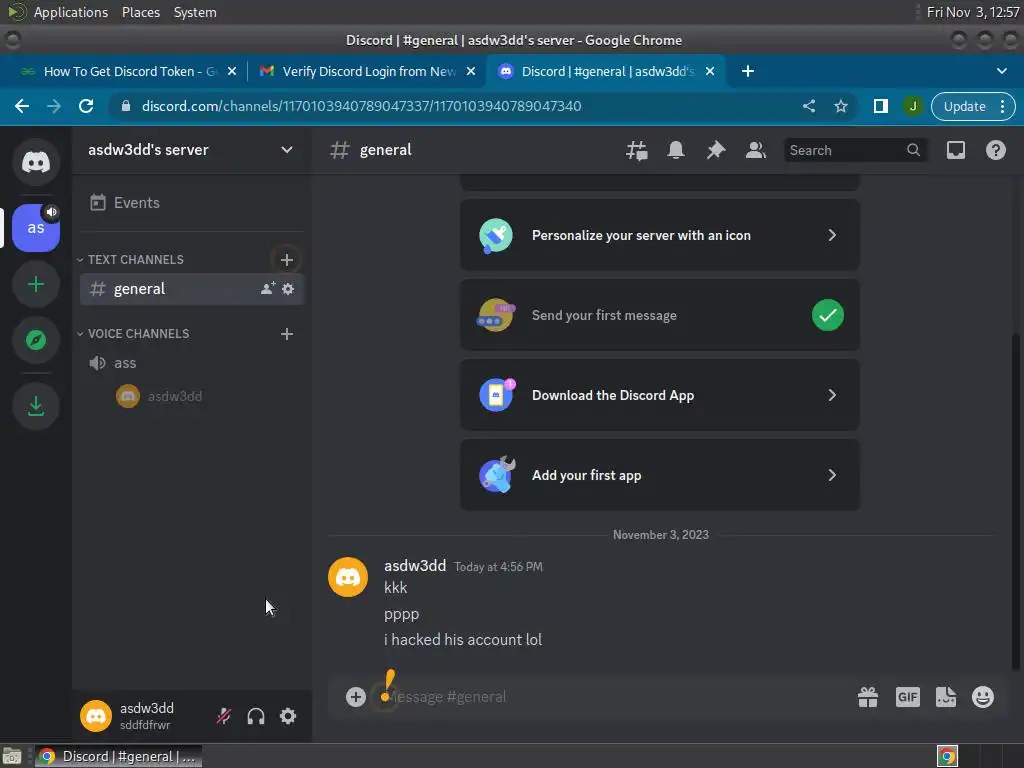
Task: Click the attach file plus button
Action: (x=356, y=697)
